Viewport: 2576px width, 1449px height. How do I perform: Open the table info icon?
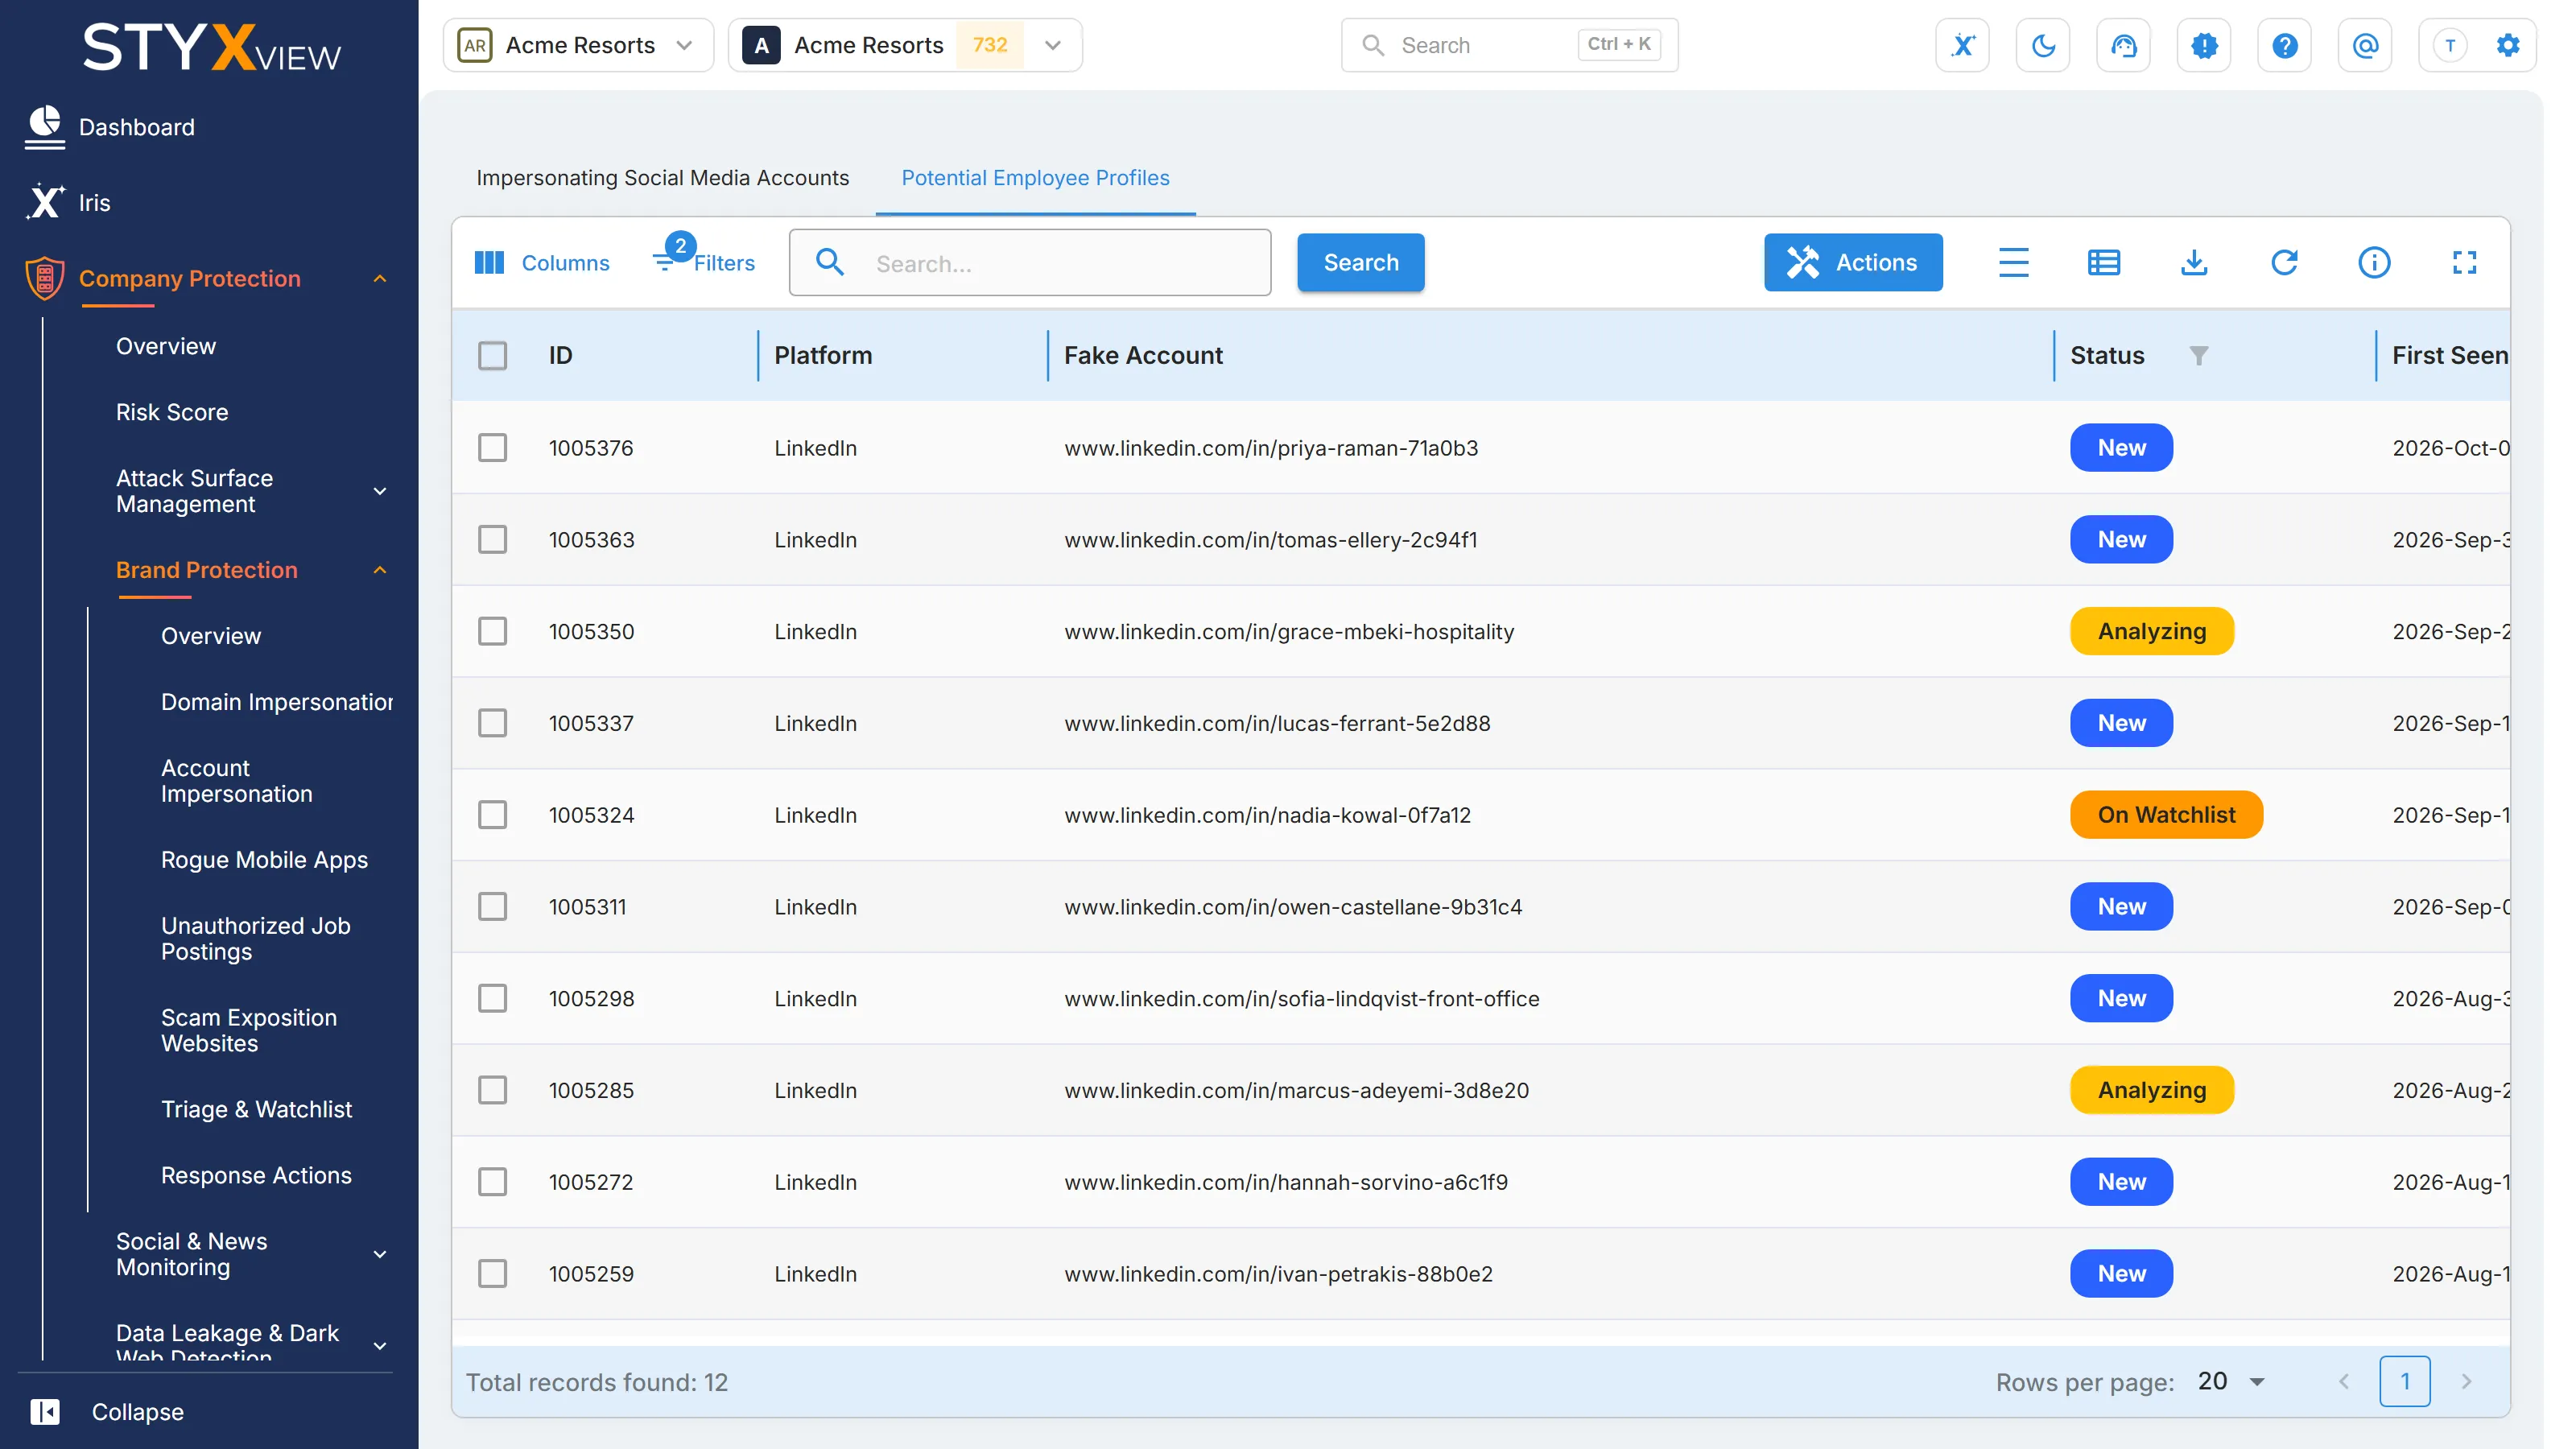2374,262
